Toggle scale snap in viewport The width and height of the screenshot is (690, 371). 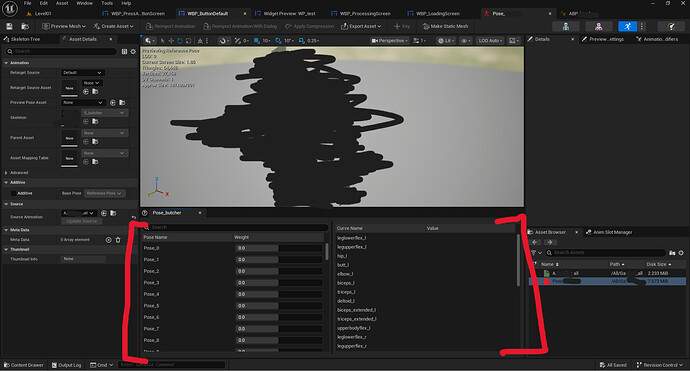point(302,40)
